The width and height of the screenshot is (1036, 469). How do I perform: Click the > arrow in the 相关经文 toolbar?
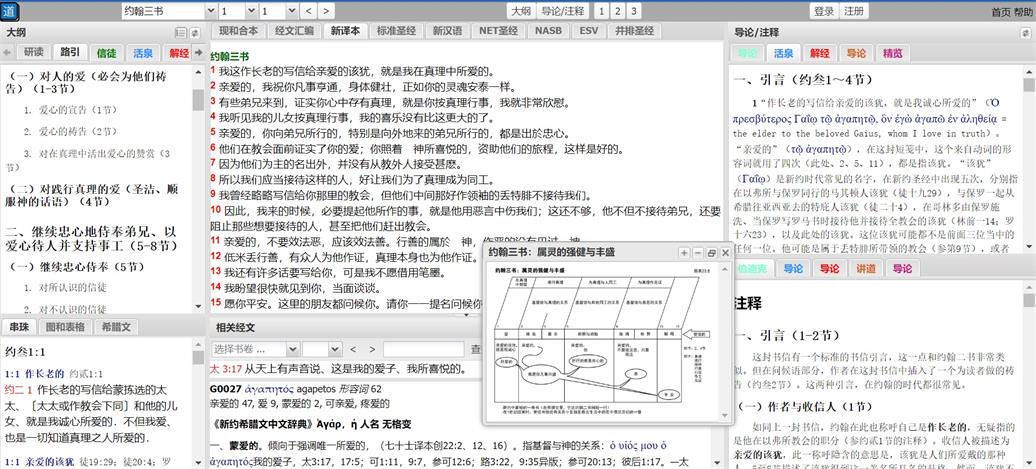(371, 349)
